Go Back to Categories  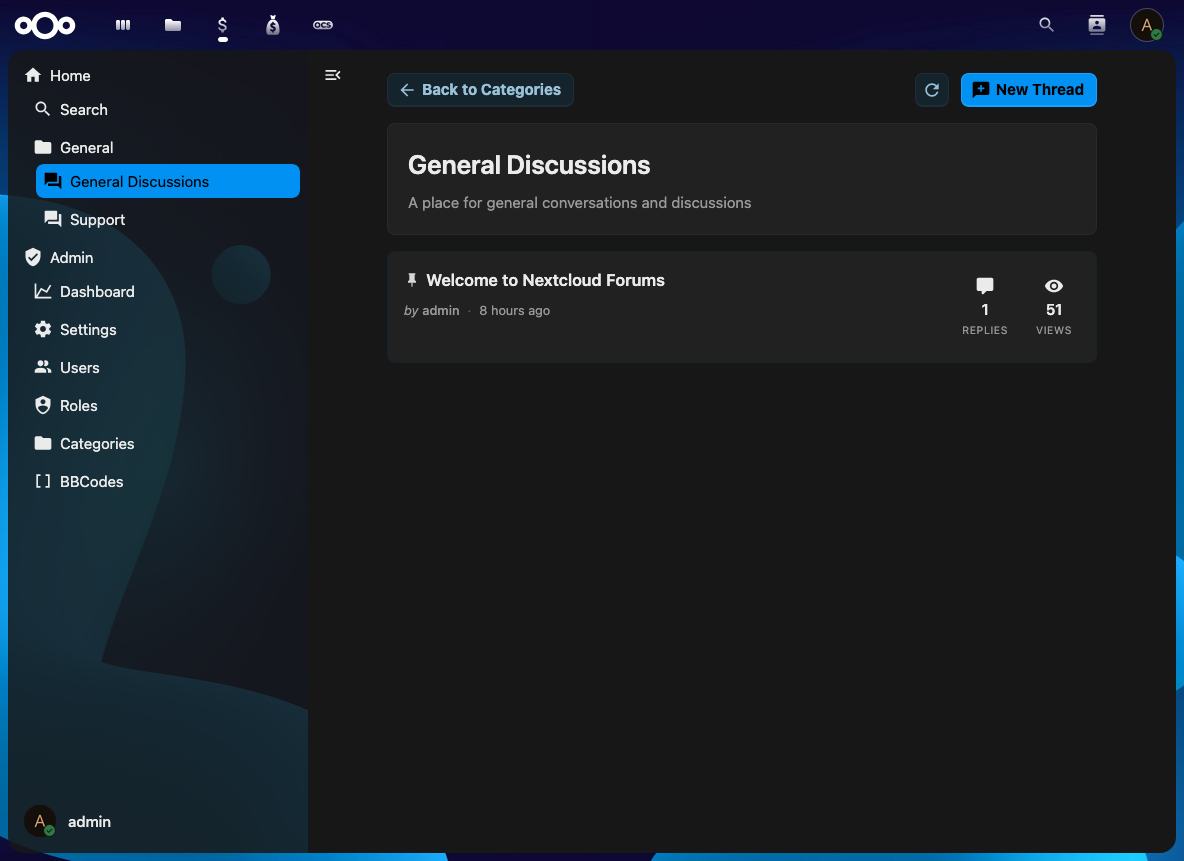click(480, 90)
